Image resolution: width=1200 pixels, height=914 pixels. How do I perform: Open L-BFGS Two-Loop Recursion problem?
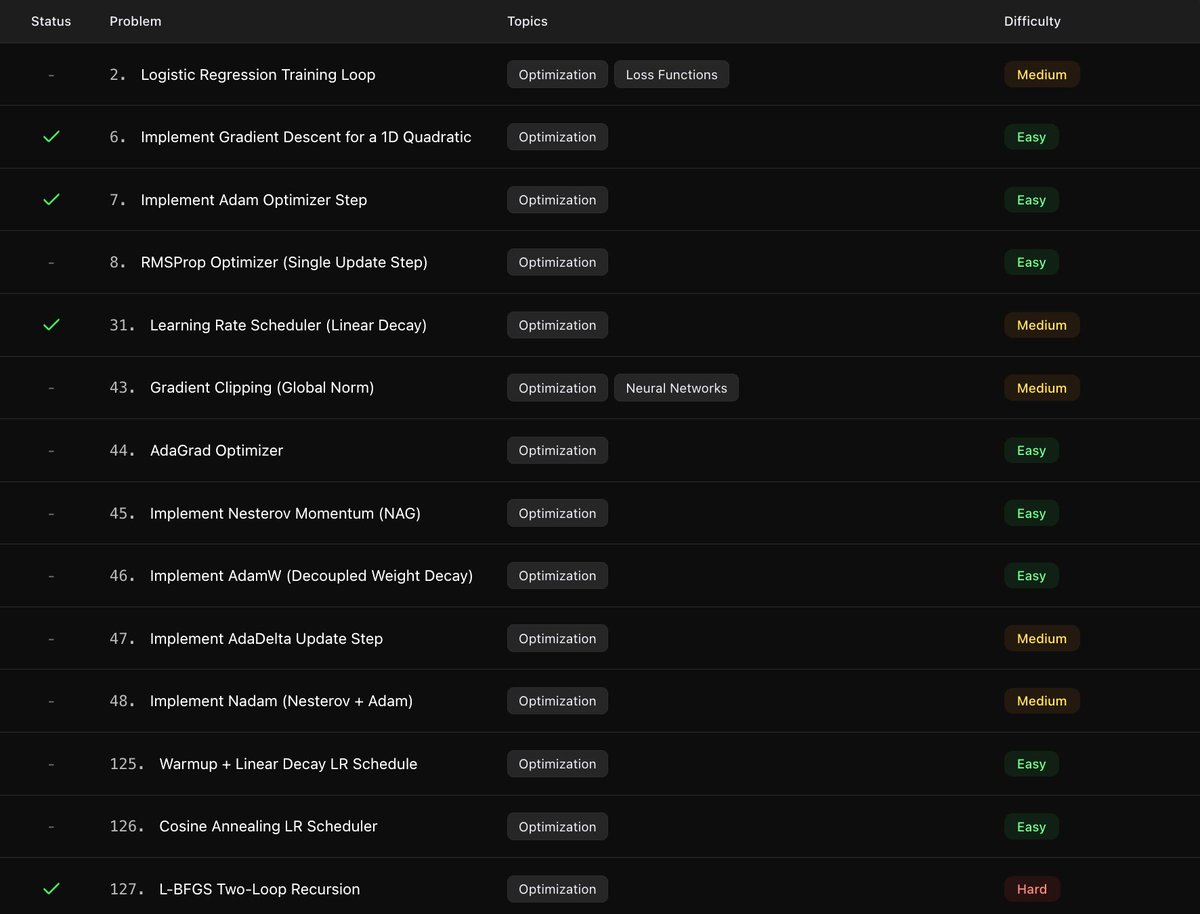coord(259,889)
